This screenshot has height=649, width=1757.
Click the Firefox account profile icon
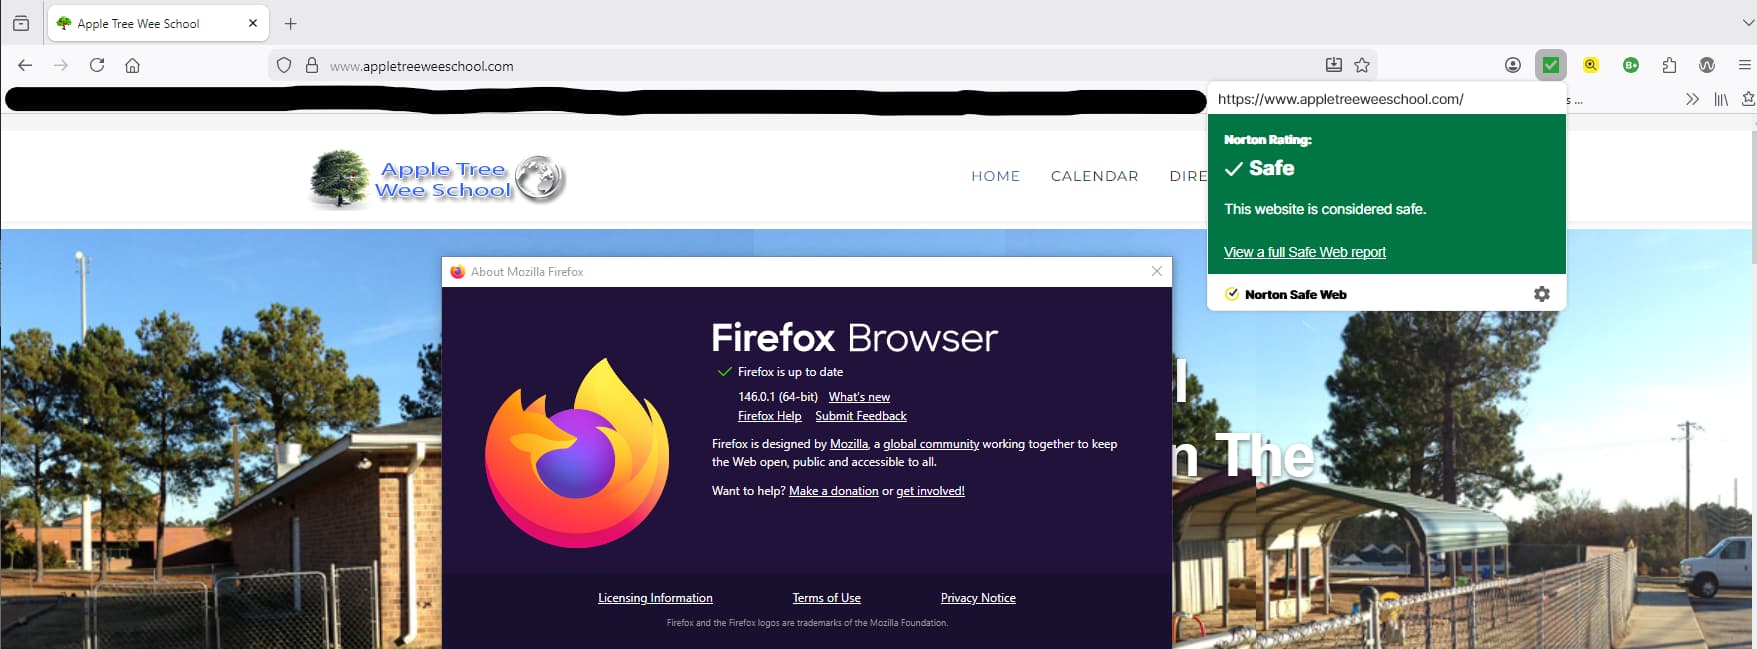tap(1512, 65)
